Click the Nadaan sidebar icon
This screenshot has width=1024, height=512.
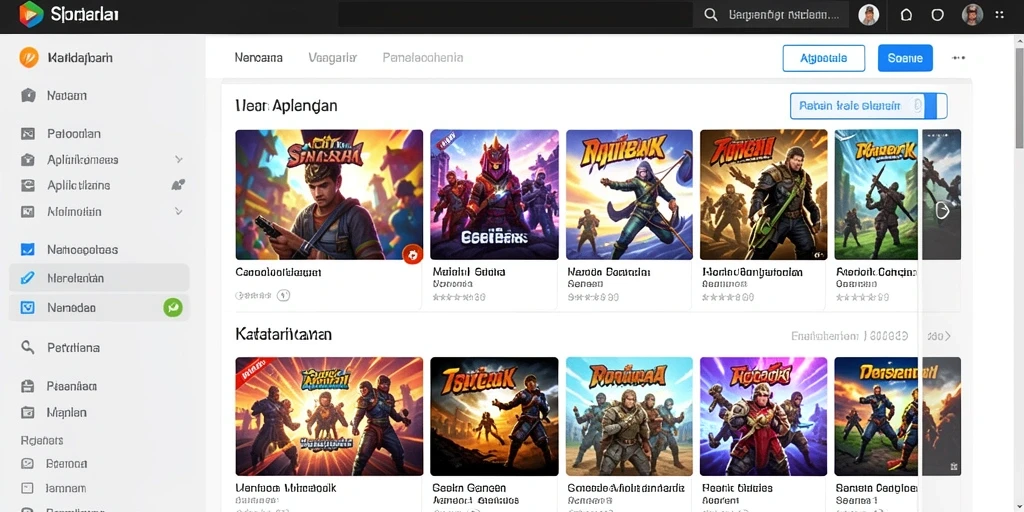pos(28,95)
